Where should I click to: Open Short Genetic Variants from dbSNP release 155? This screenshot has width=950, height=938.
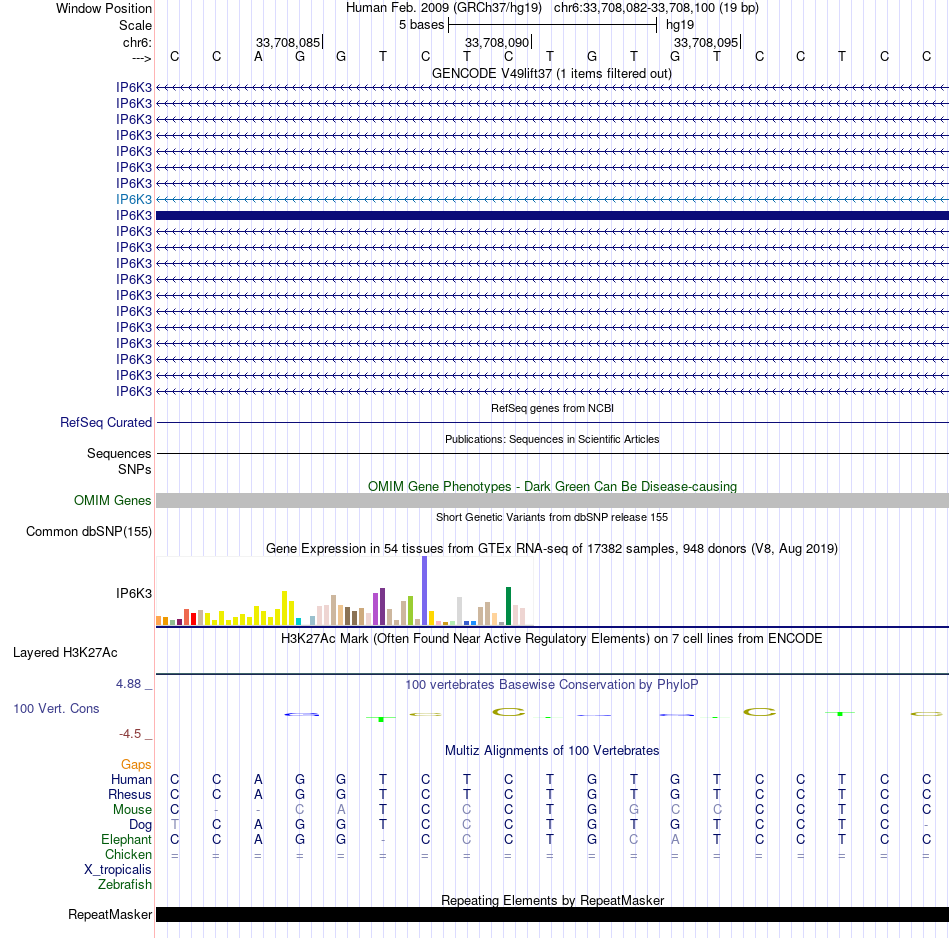tap(552, 517)
